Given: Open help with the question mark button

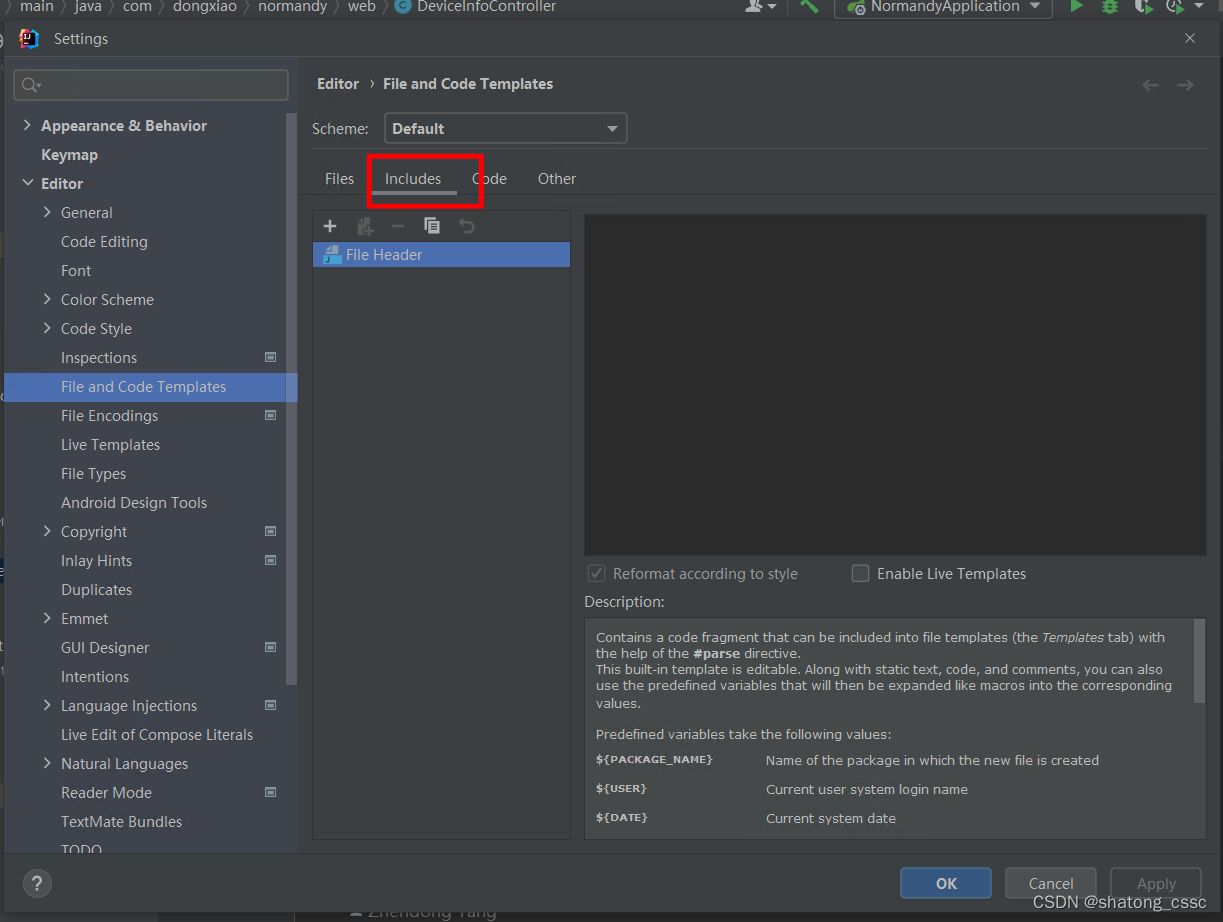Looking at the screenshot, I should coord(37,883).
